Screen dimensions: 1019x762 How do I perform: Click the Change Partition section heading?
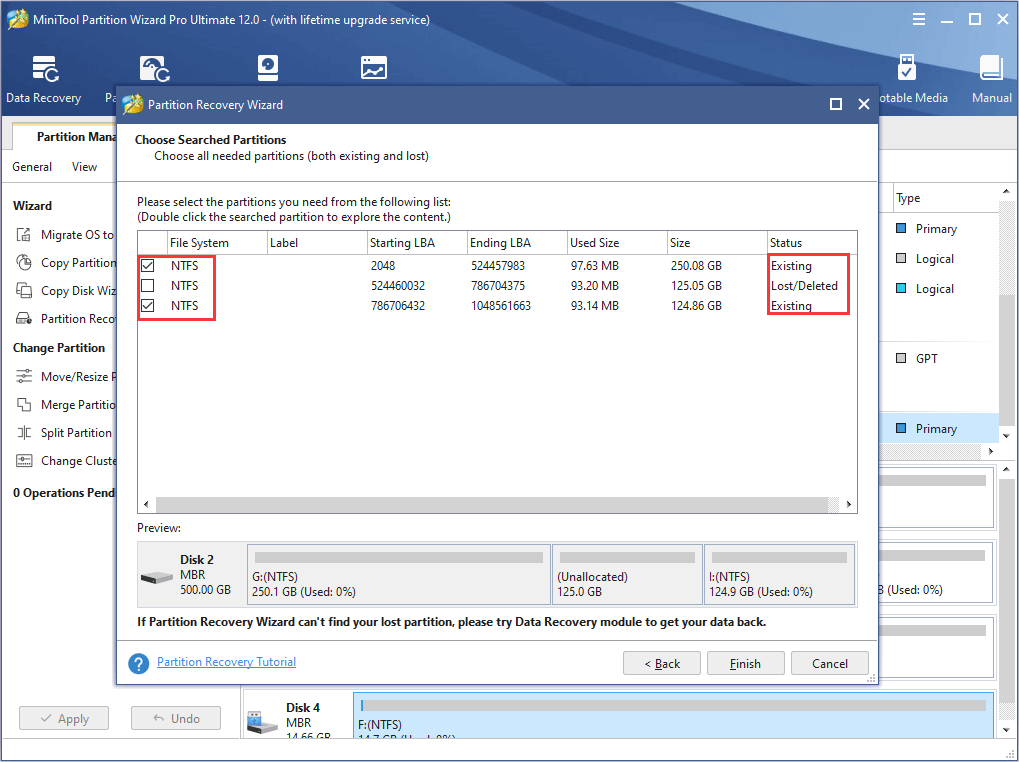pyautogui.click(x=58, y=348)
